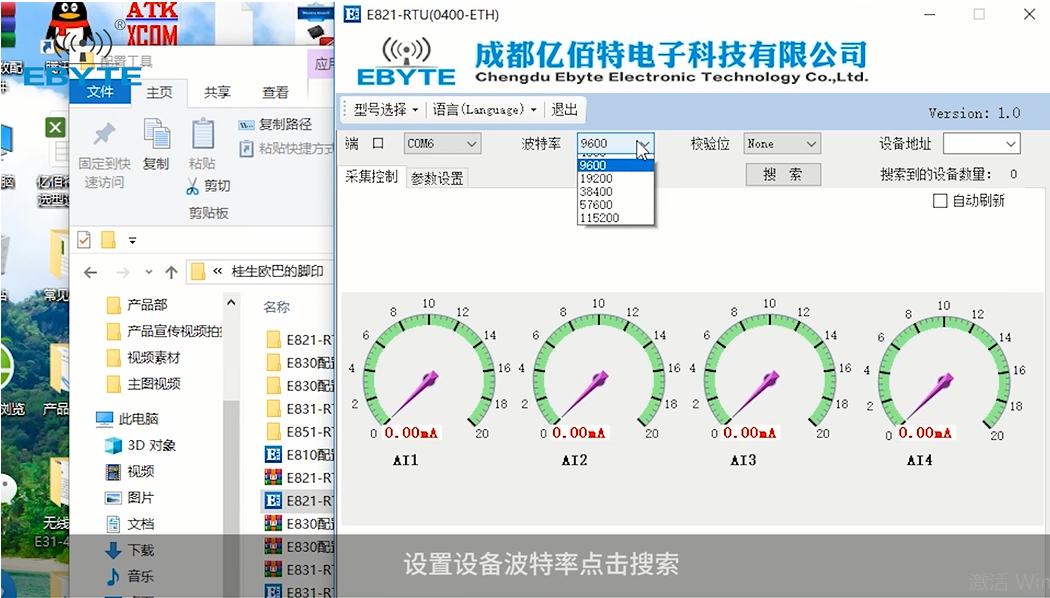Click the 下载 downloads arrow icon

coord(113,550)
